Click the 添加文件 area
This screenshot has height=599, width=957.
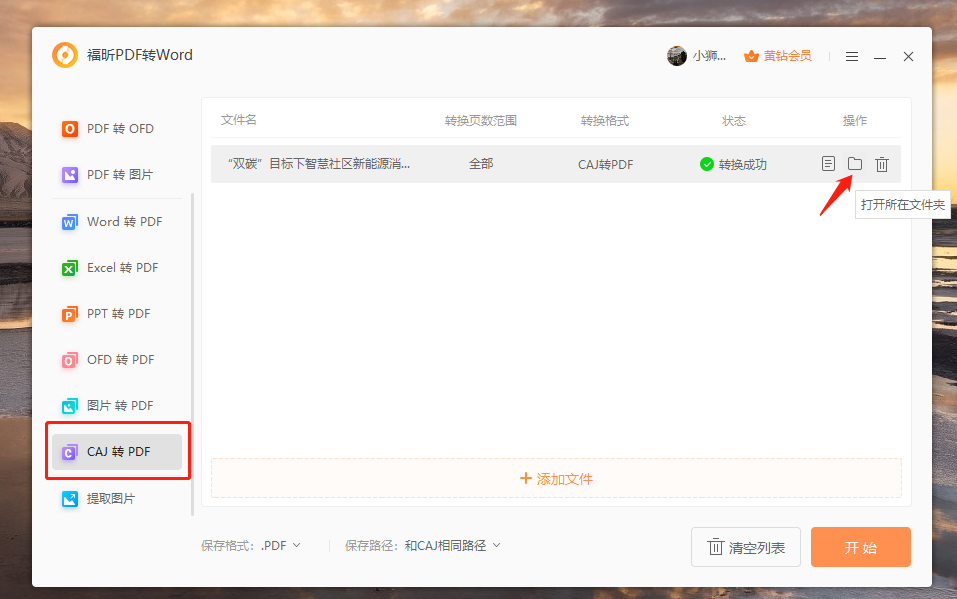tap(556, 479)
